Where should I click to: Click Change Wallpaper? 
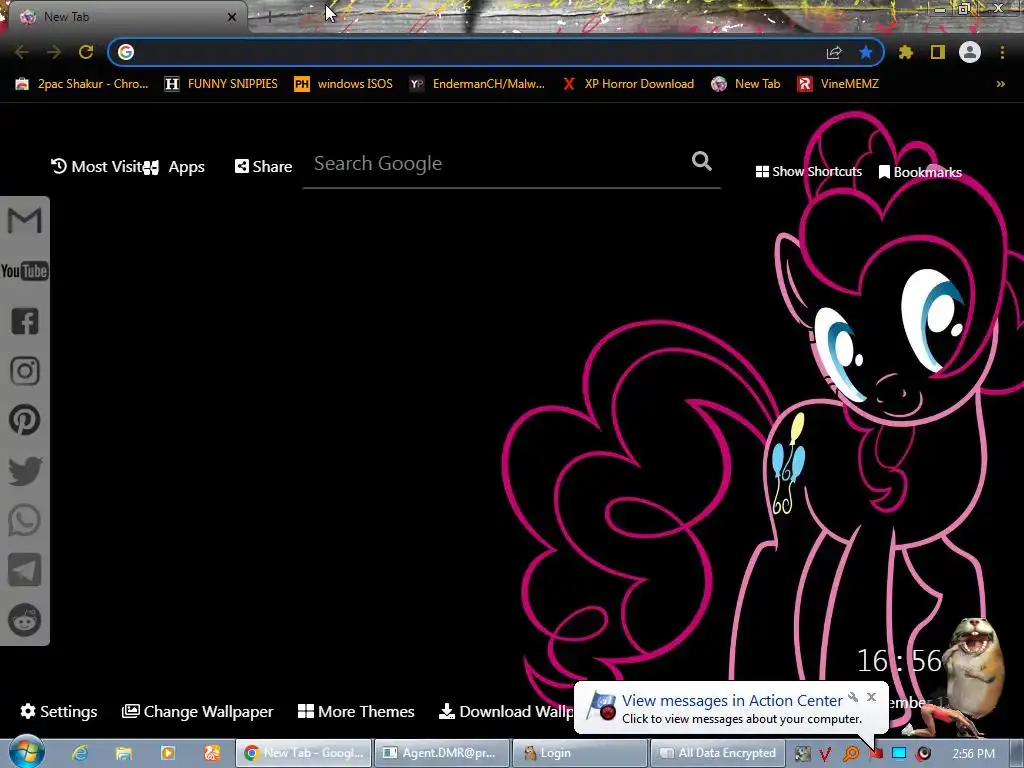pos(198,711)
